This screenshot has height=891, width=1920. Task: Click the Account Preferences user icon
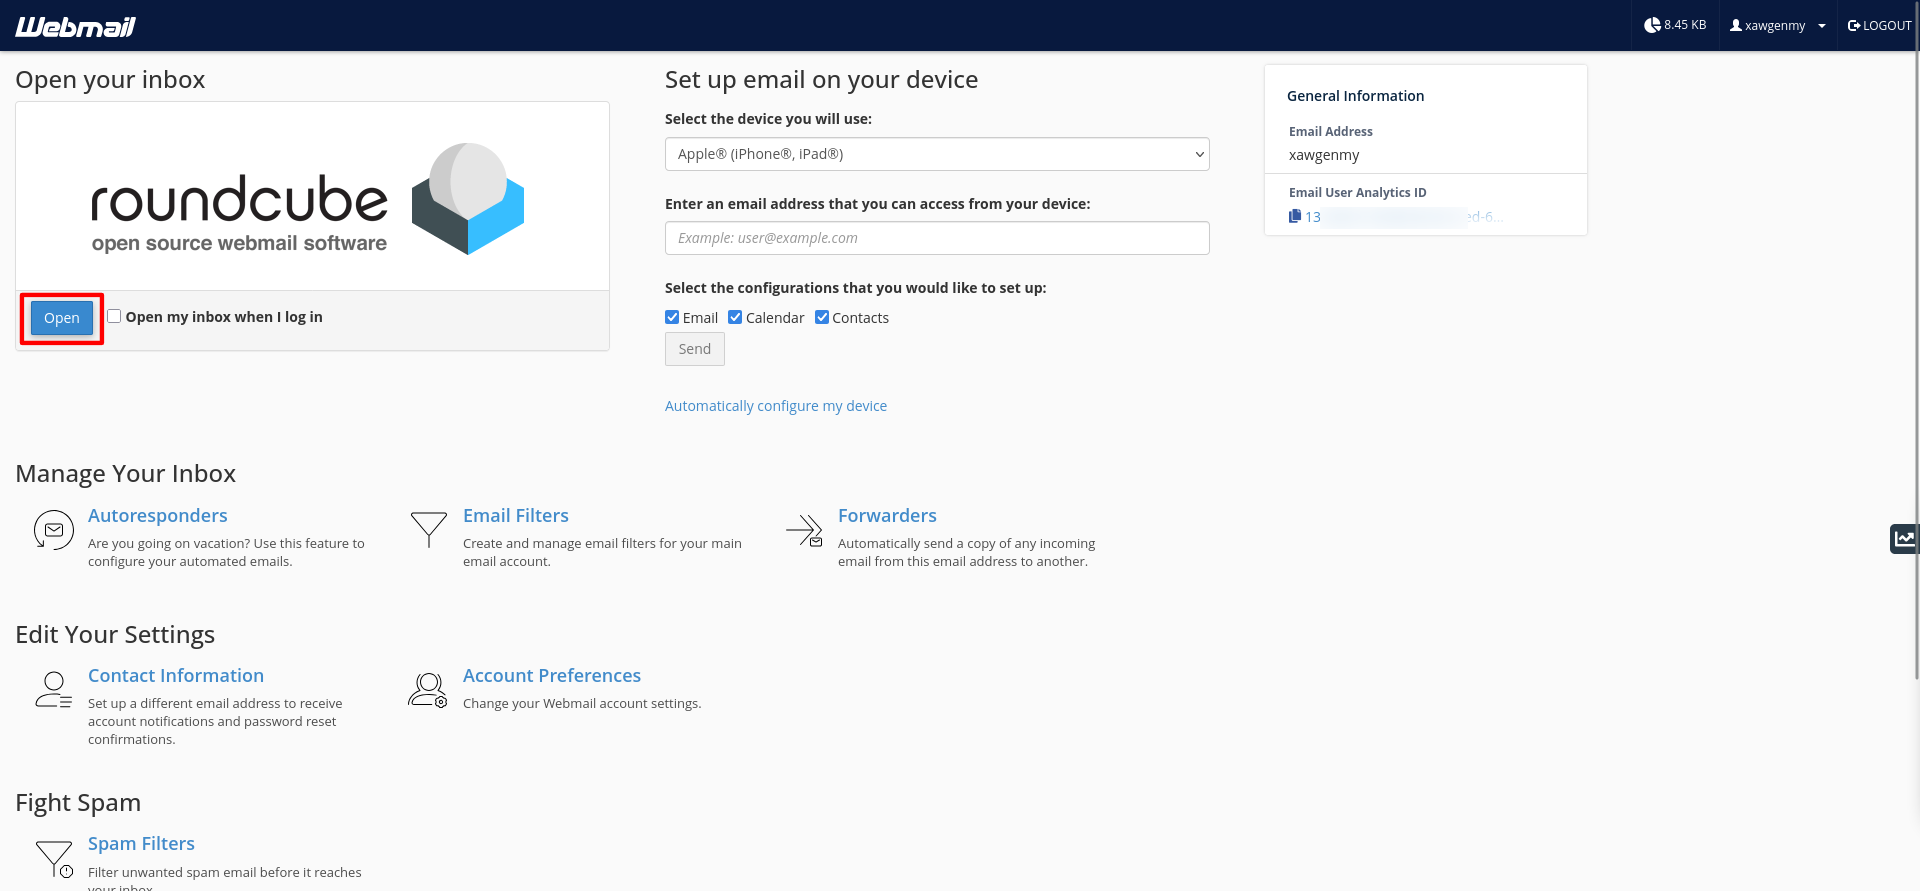(428, 690)
